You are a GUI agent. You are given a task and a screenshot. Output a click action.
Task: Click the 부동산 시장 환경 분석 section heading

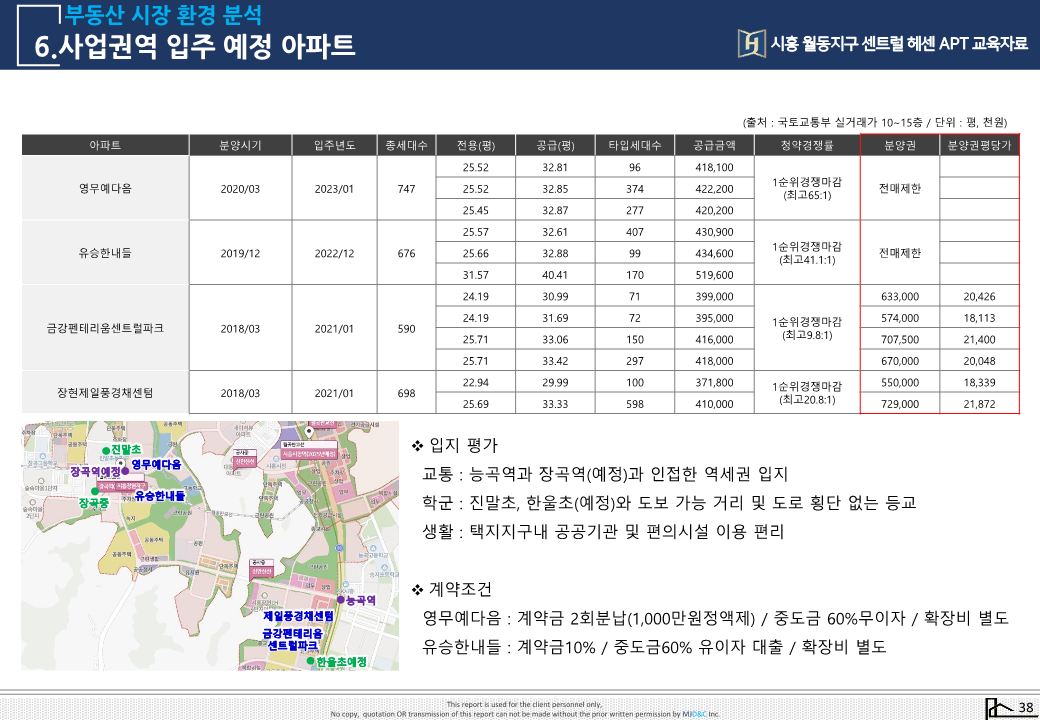(163, 15)
